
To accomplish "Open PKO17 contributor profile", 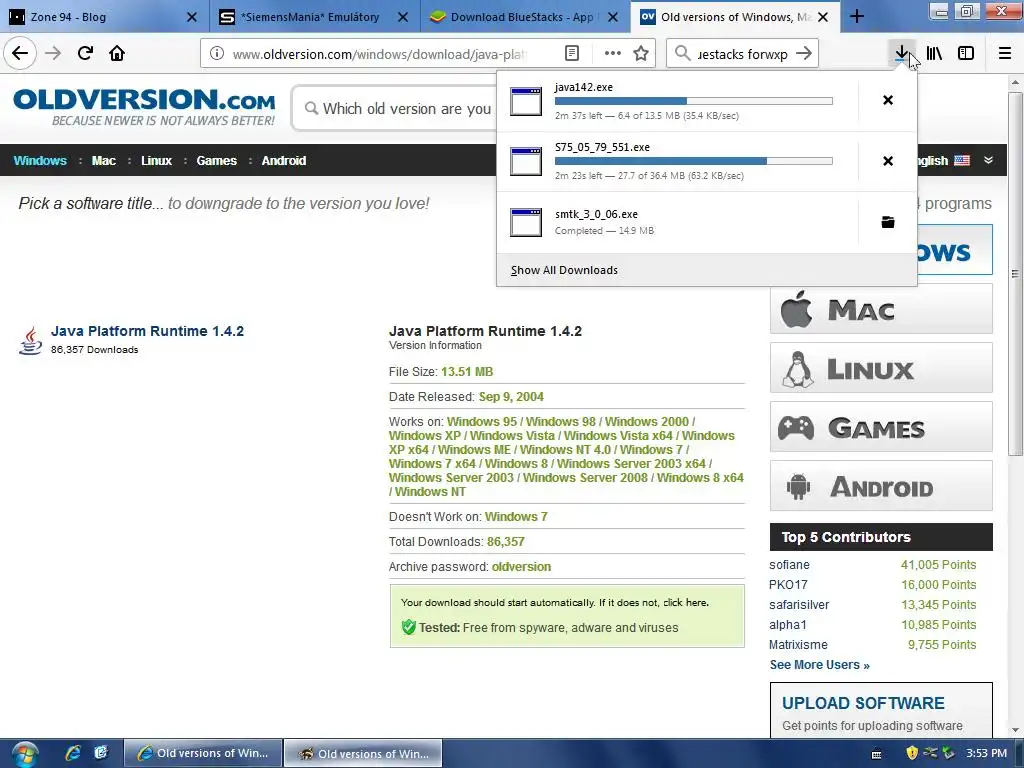I will point(788,584).
